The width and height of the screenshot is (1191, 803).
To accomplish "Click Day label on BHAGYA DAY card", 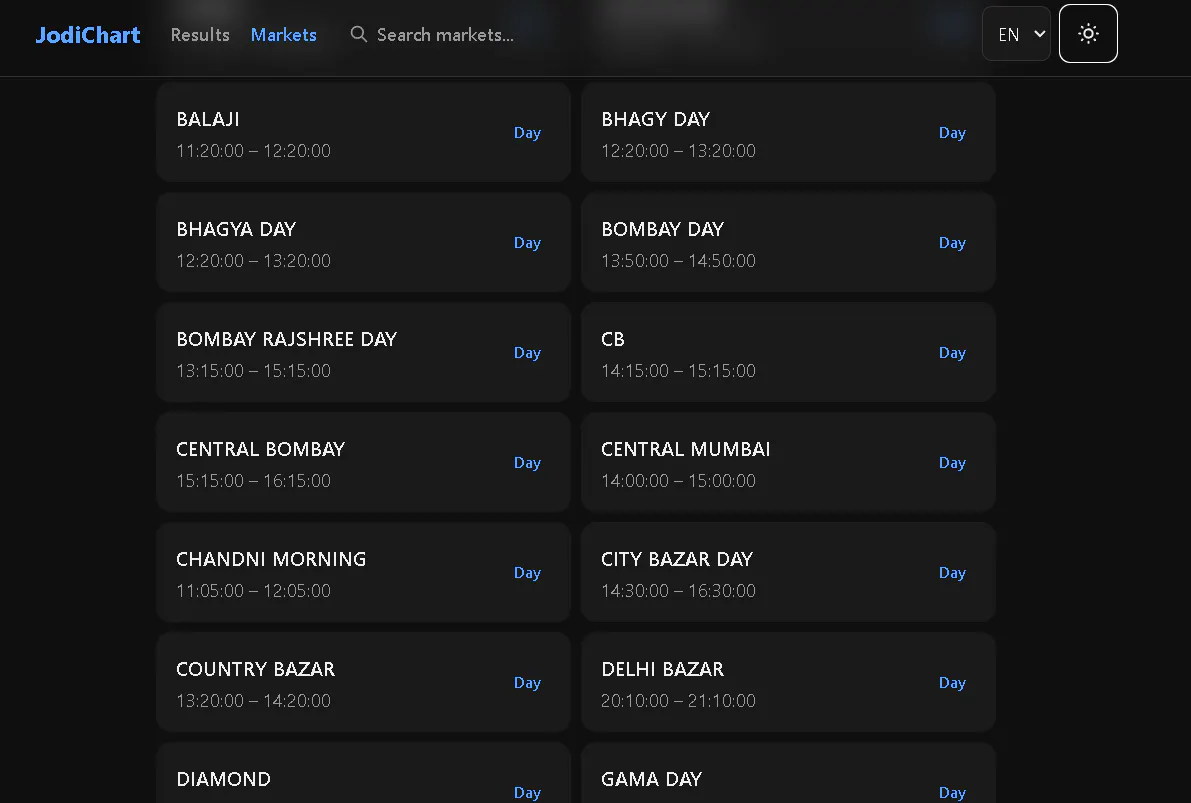I will [527, 243].
